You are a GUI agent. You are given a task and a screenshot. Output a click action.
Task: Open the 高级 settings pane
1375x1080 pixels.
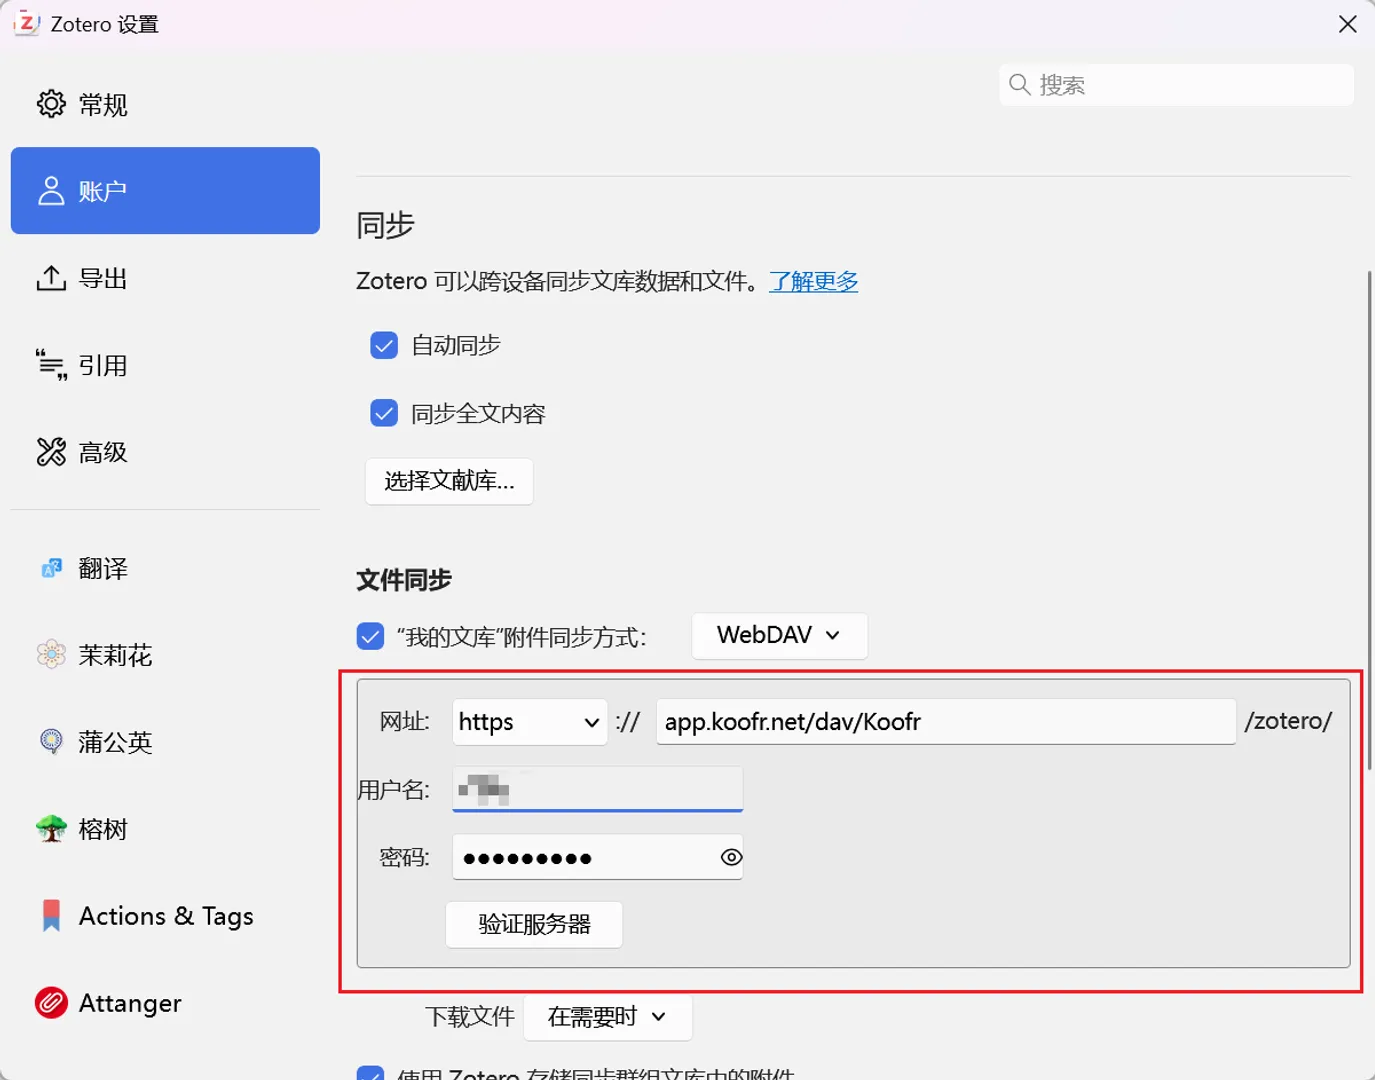coord(165,452)
